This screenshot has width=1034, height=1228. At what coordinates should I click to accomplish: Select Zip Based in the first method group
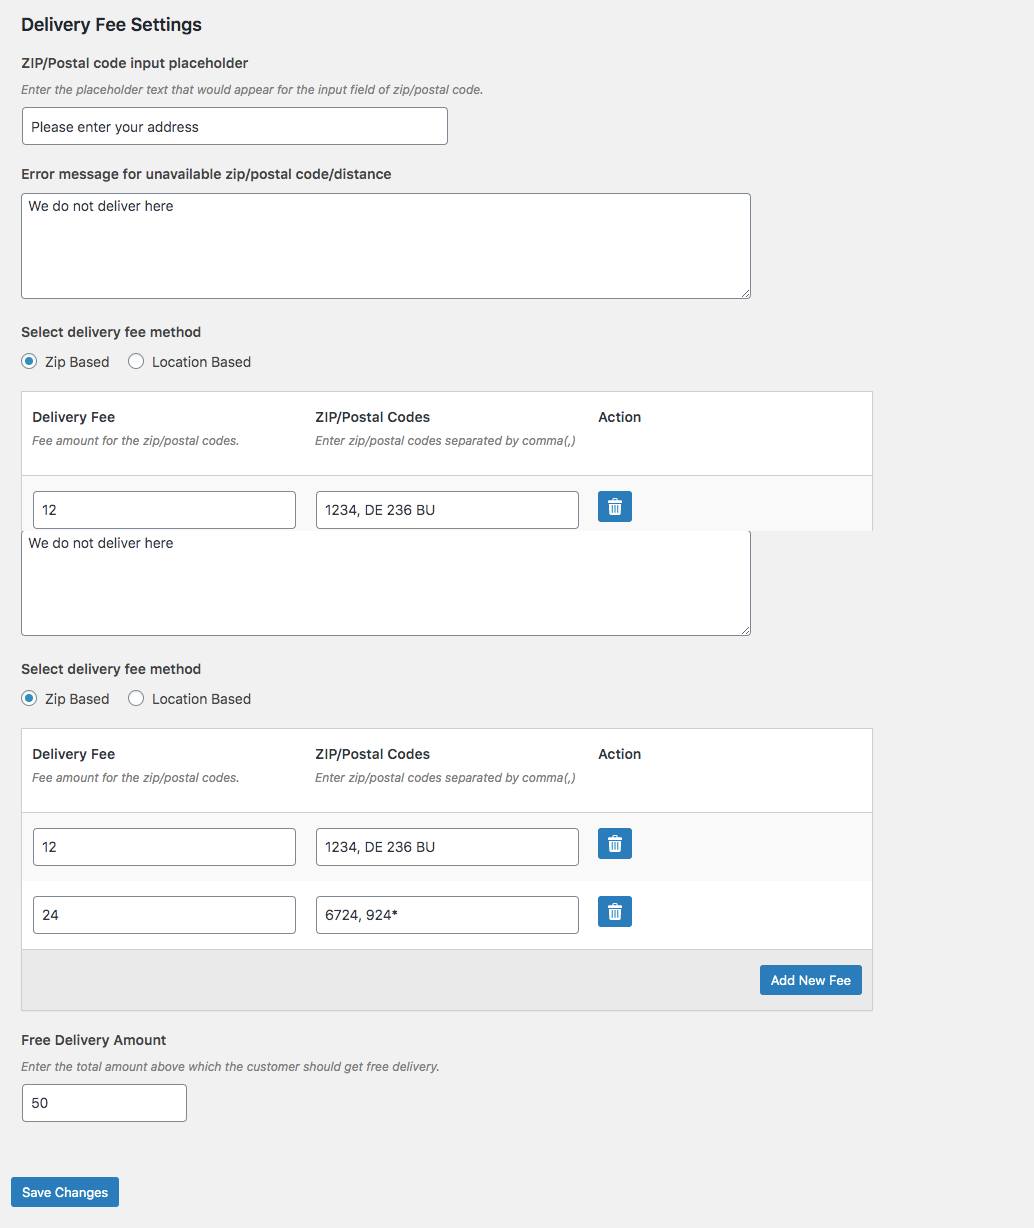pyautogui.click(x=30, y=362)
